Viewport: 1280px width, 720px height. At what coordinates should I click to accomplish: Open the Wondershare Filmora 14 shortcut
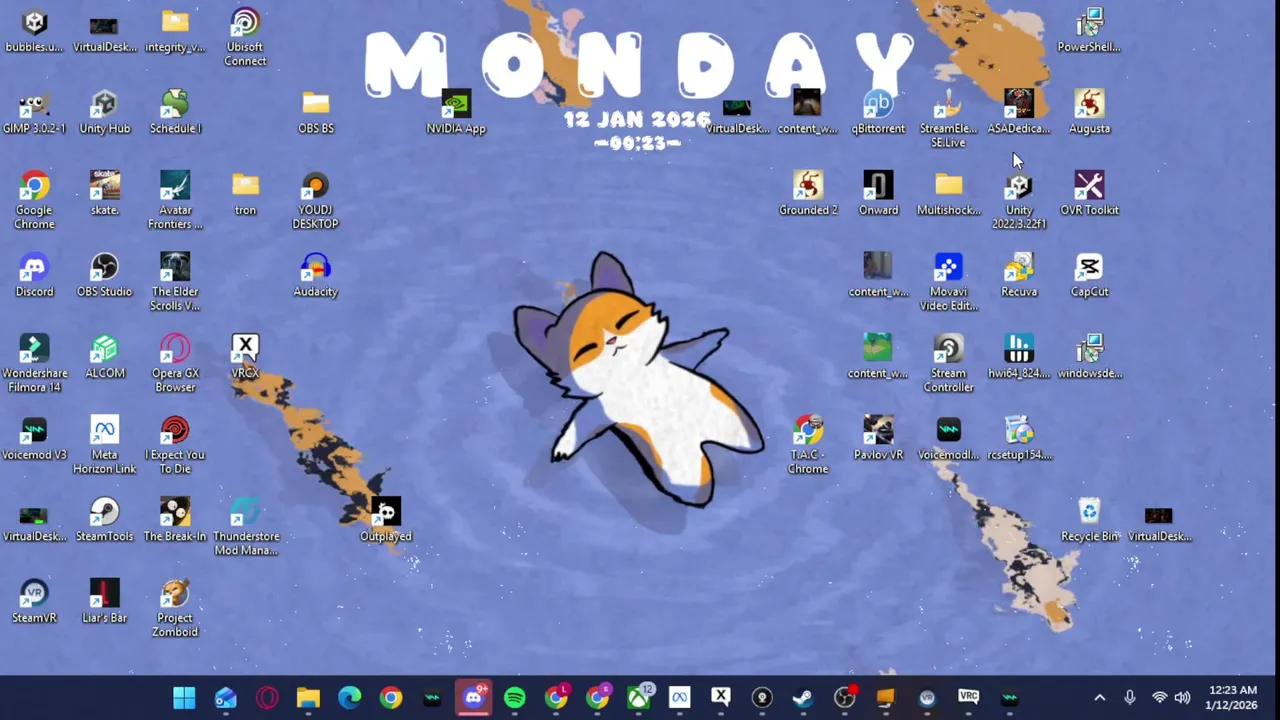click(34, 363)
